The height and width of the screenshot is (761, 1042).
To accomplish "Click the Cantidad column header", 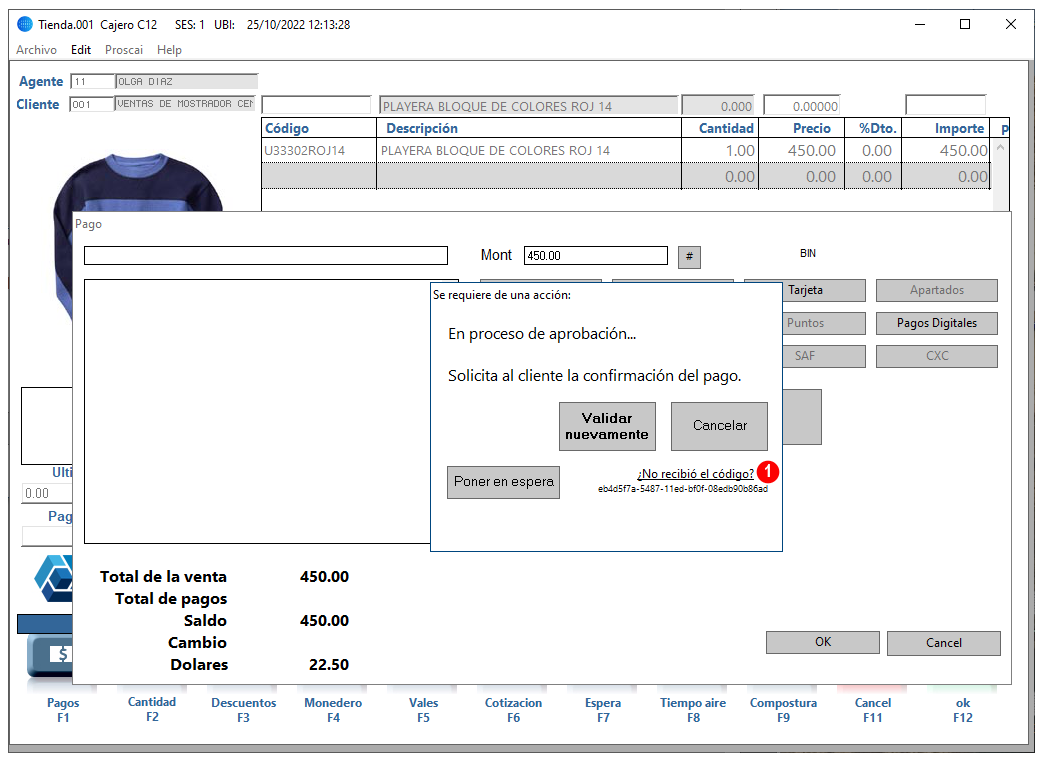I will pos(720,128).
